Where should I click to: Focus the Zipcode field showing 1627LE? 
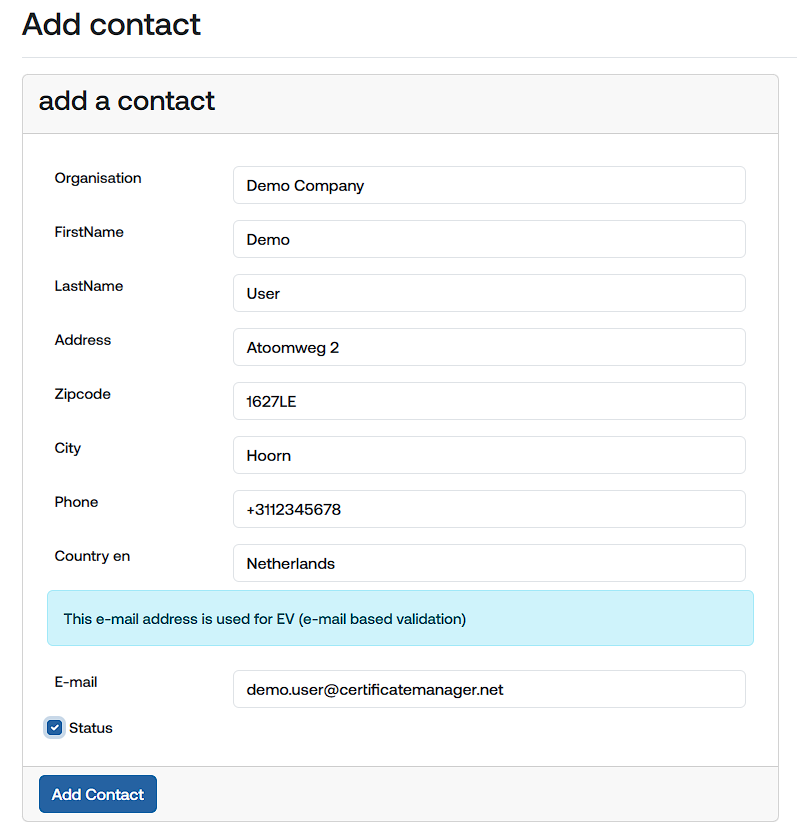tap(489, 401)
